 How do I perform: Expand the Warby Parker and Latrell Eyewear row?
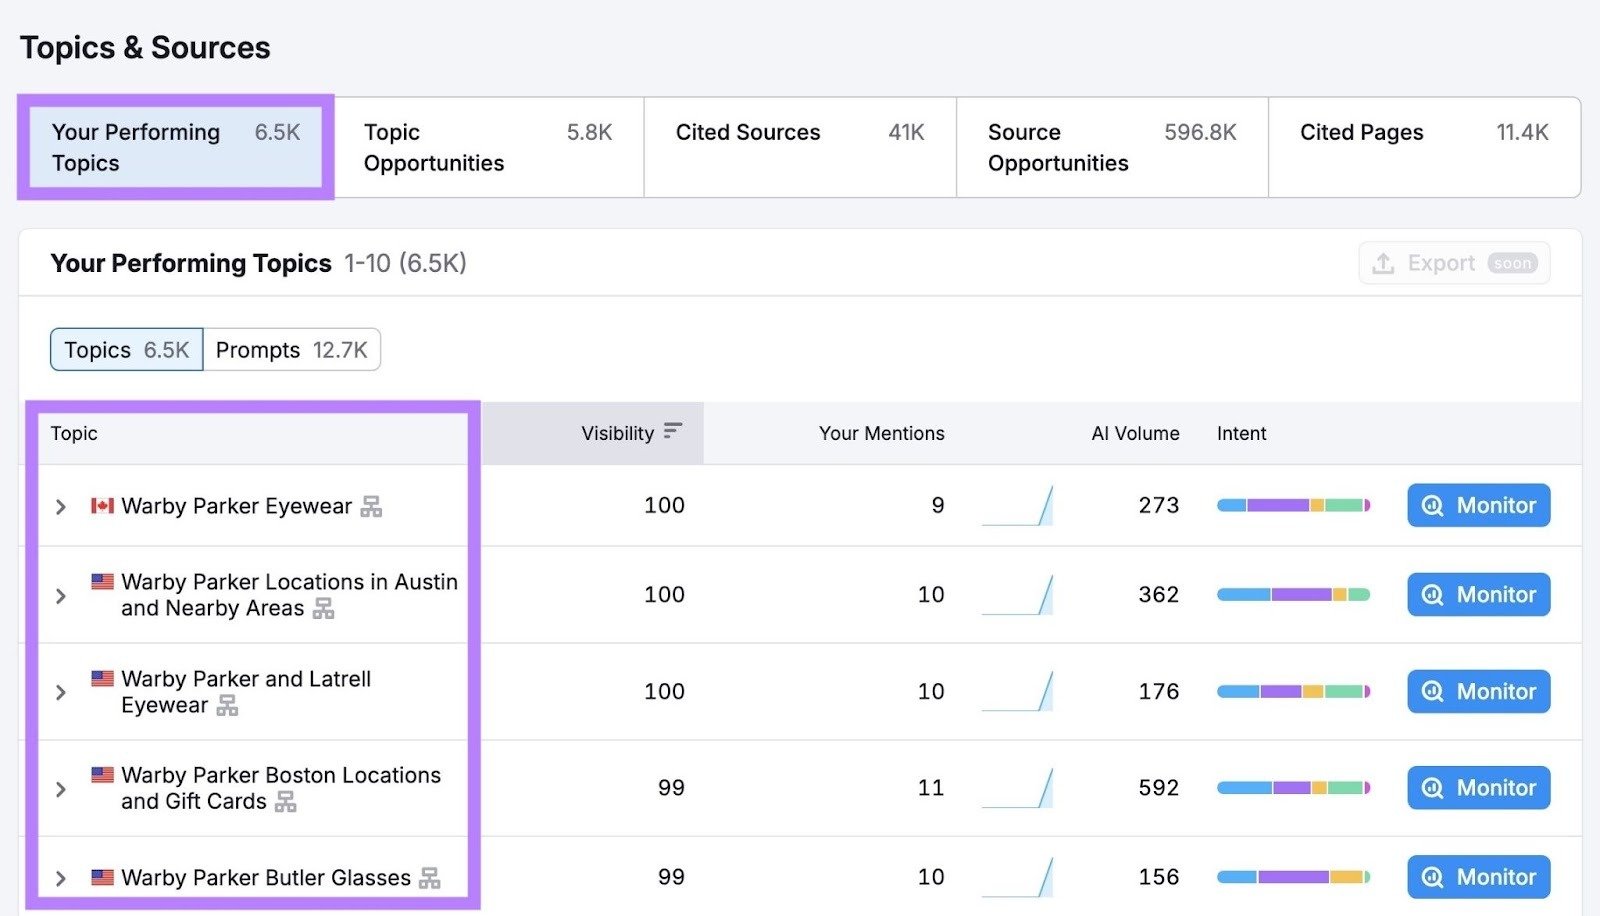[x=60, y=691]
